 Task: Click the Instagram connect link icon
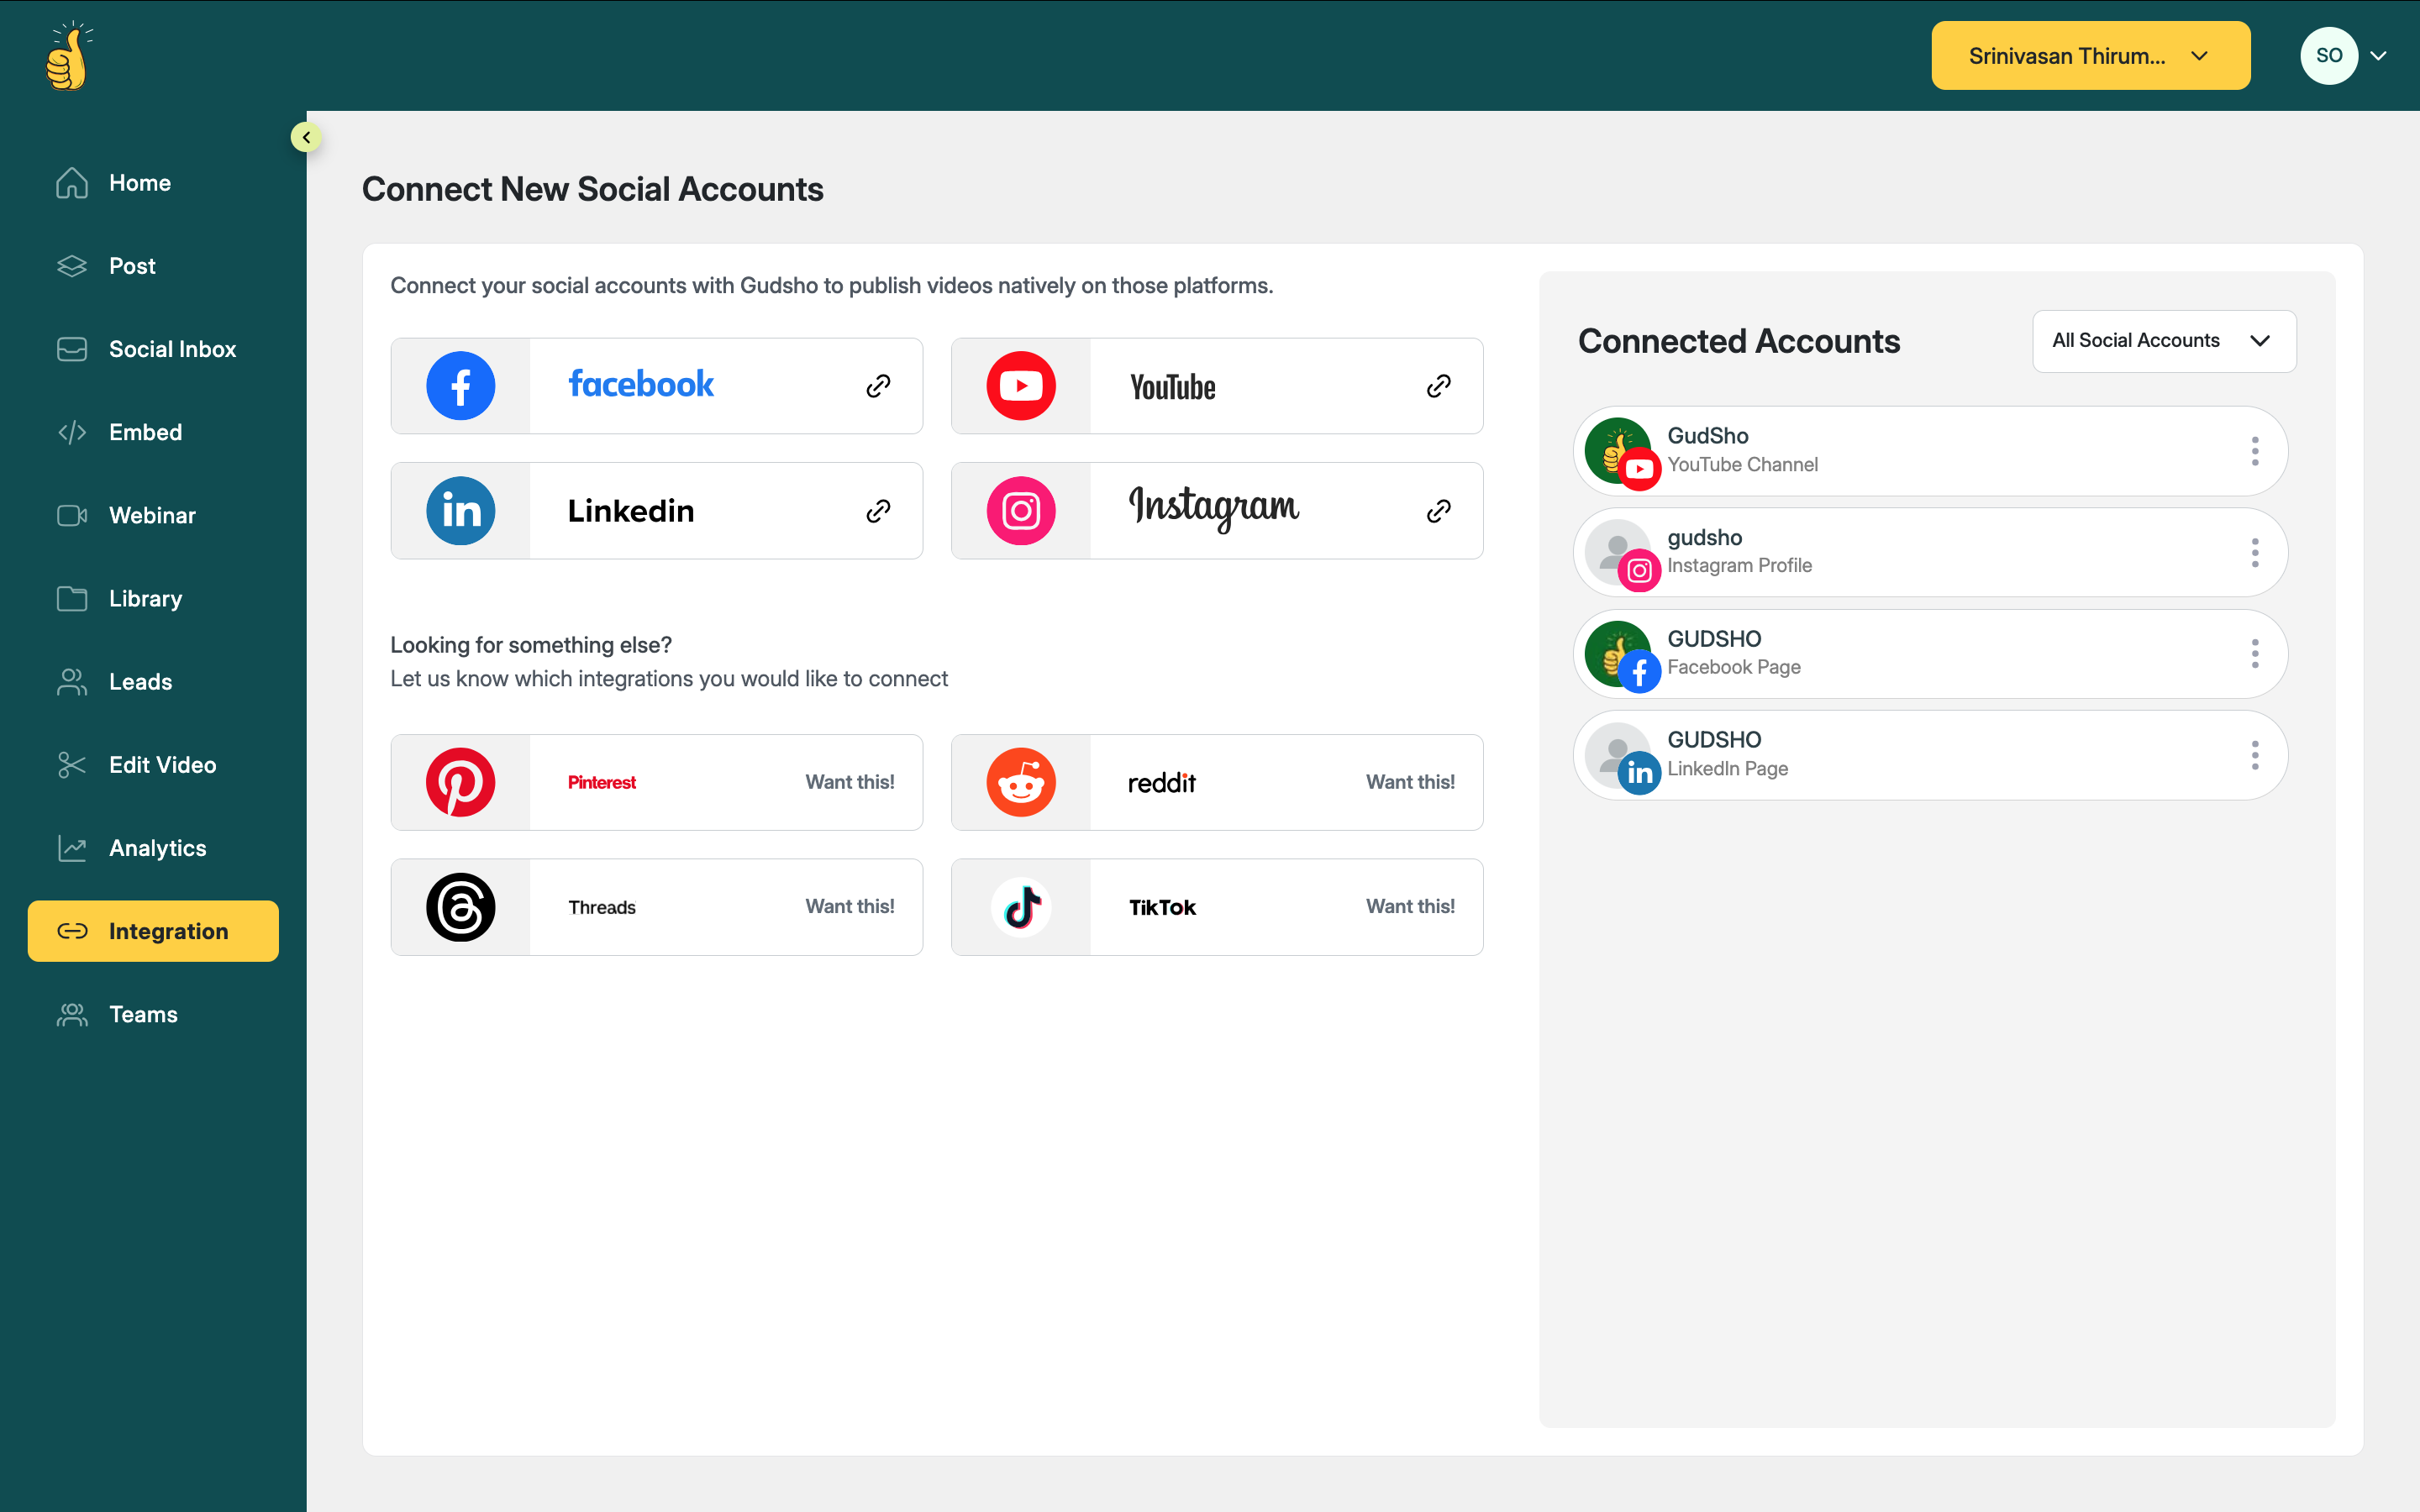tap(1438, 511)
